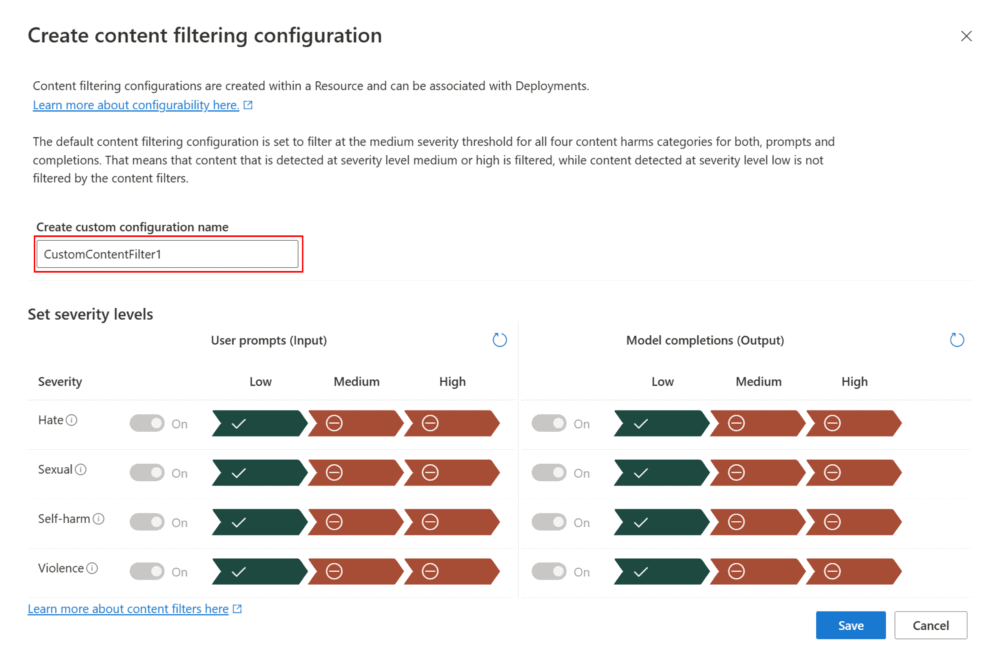Focus the custom configuration name field
1000x670 pixels.
point(167,254)
